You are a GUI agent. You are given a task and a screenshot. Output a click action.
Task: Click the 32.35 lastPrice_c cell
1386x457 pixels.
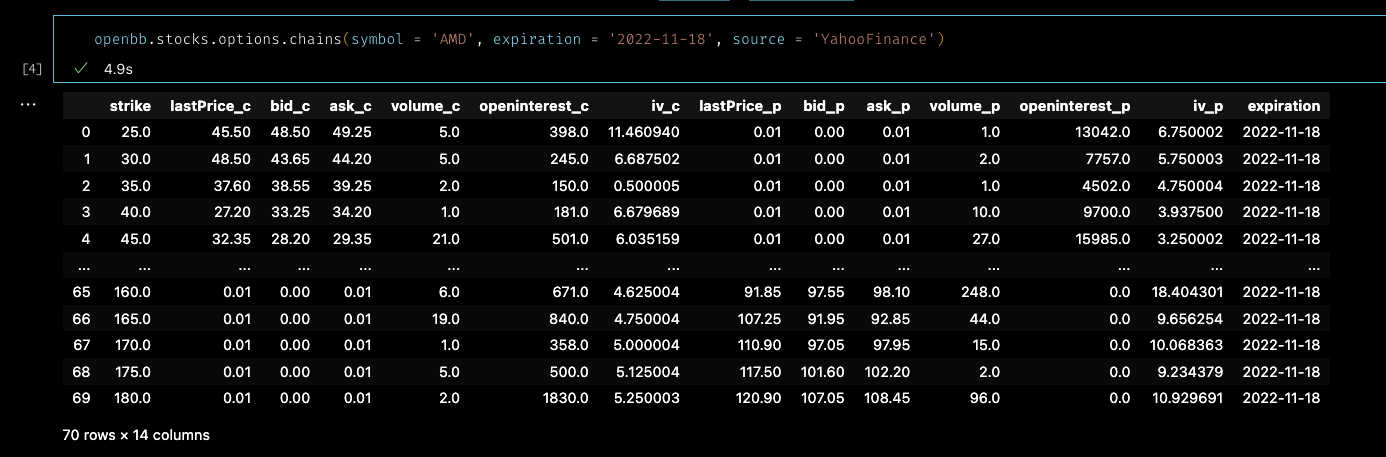[x=231, y=240]
